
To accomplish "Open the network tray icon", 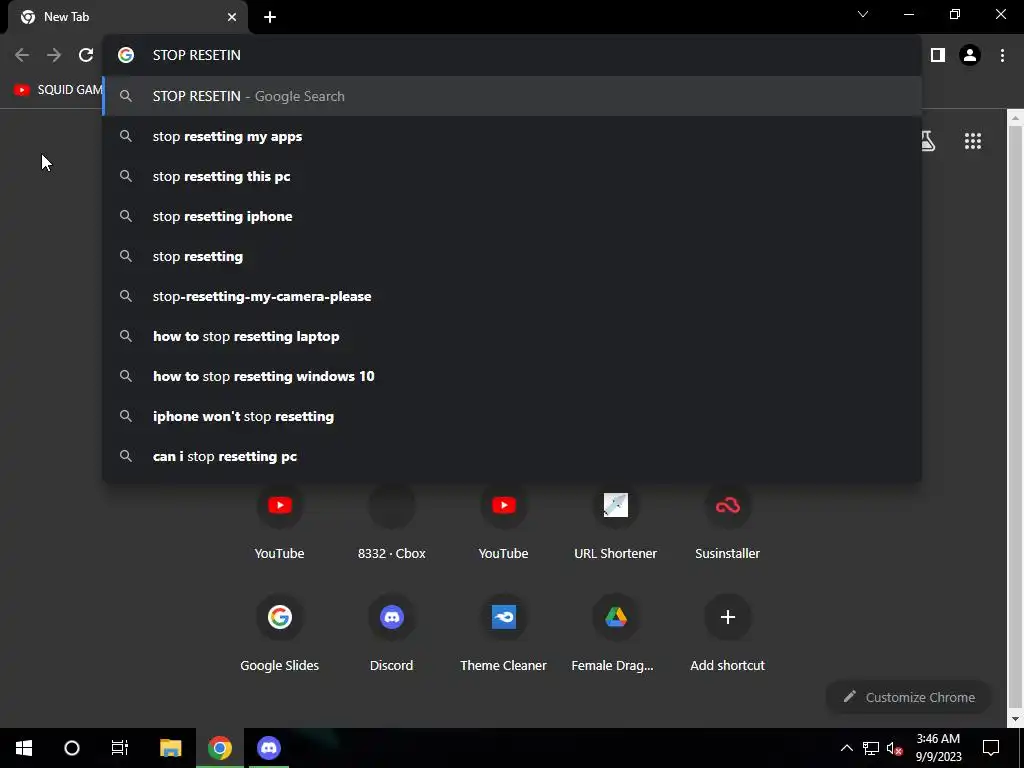I will pos(871,748).
